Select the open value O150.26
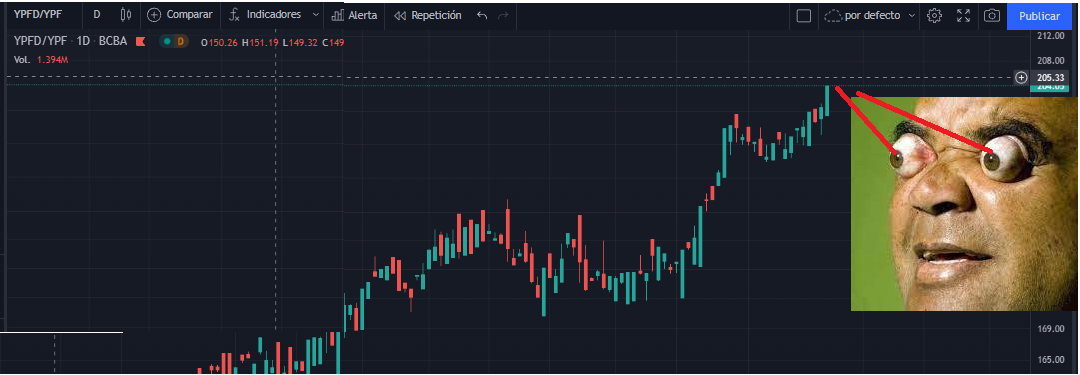 click(219, 42)
